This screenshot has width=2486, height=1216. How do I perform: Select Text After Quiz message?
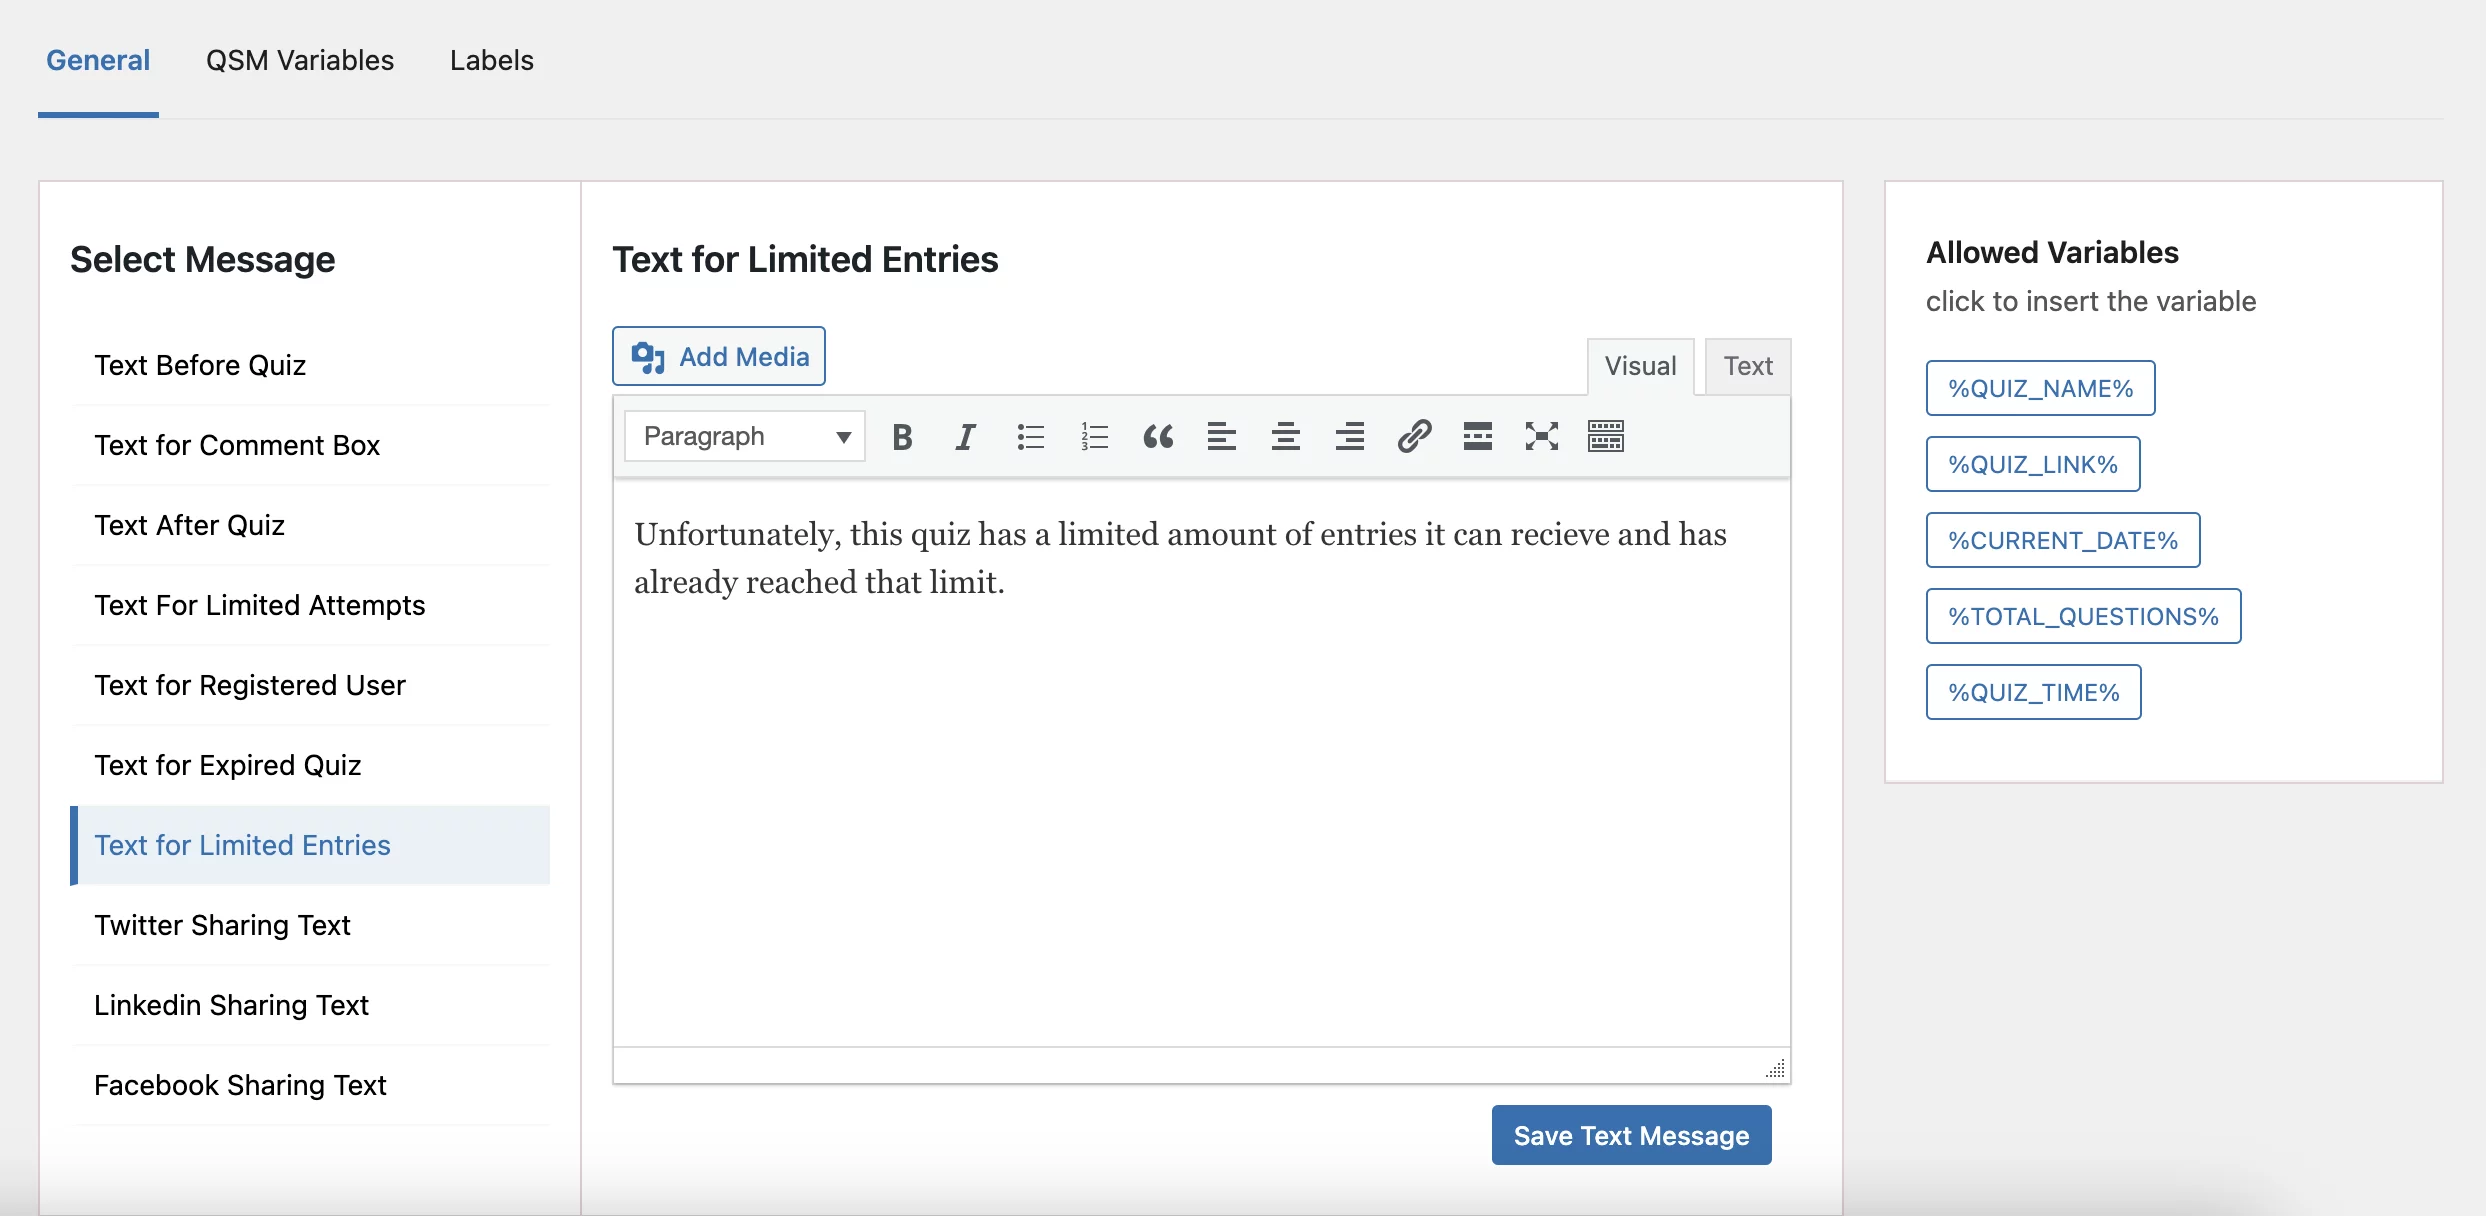(x=310, y=525)
